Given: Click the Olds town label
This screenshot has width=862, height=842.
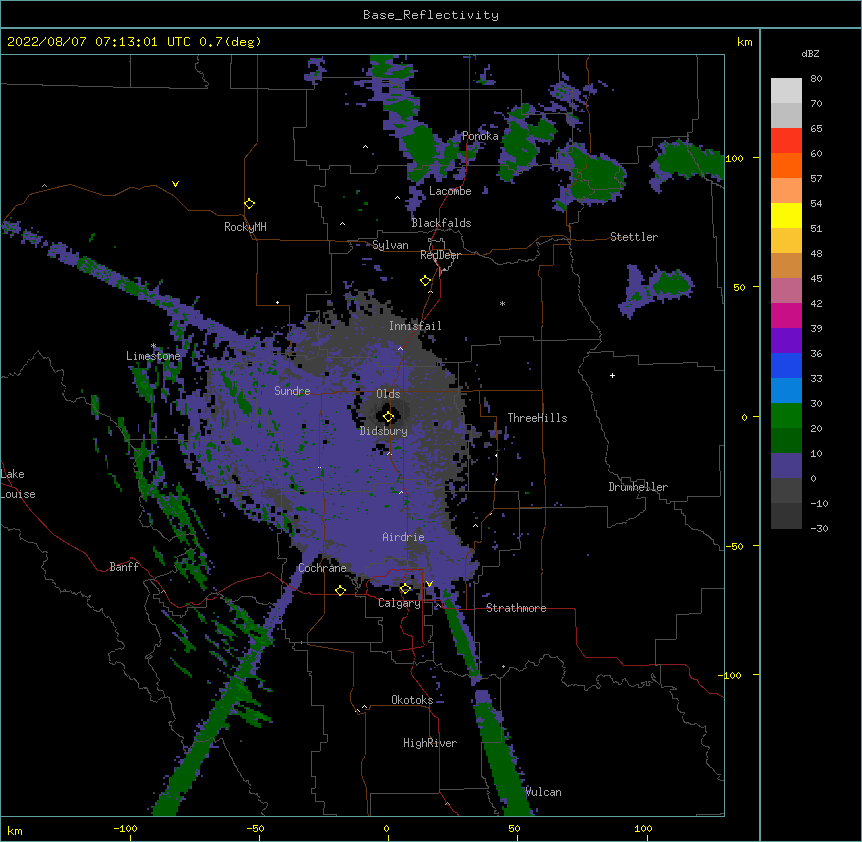Looking at the screenshot, I should 388,394.
